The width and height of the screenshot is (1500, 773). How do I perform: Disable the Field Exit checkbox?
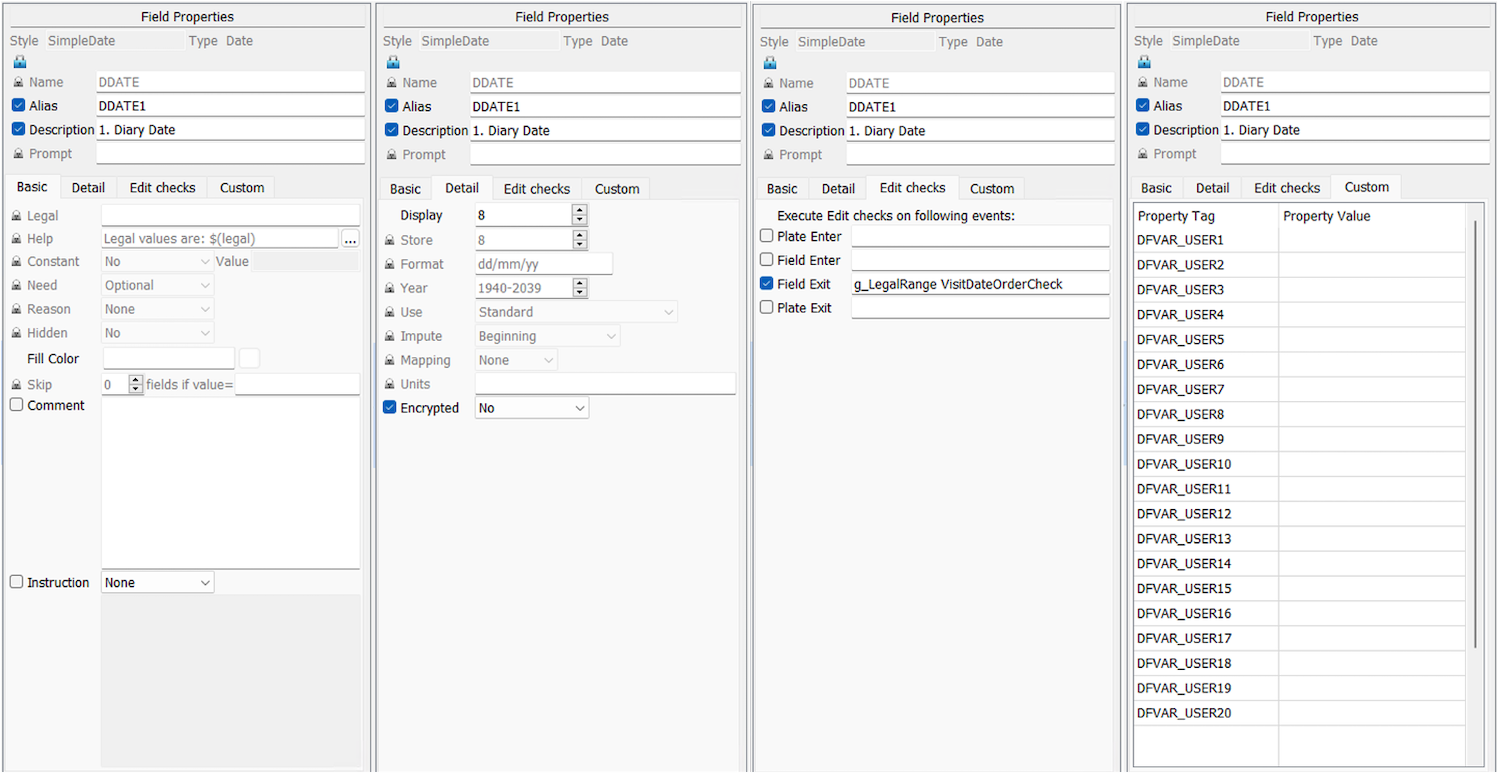pyautogui.click(x=767, y=284)
